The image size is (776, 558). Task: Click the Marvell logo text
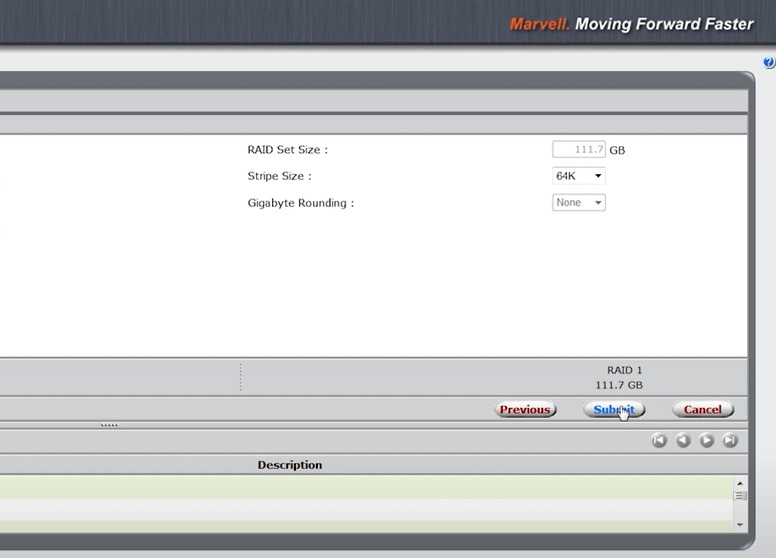click(x=539, y=24)
